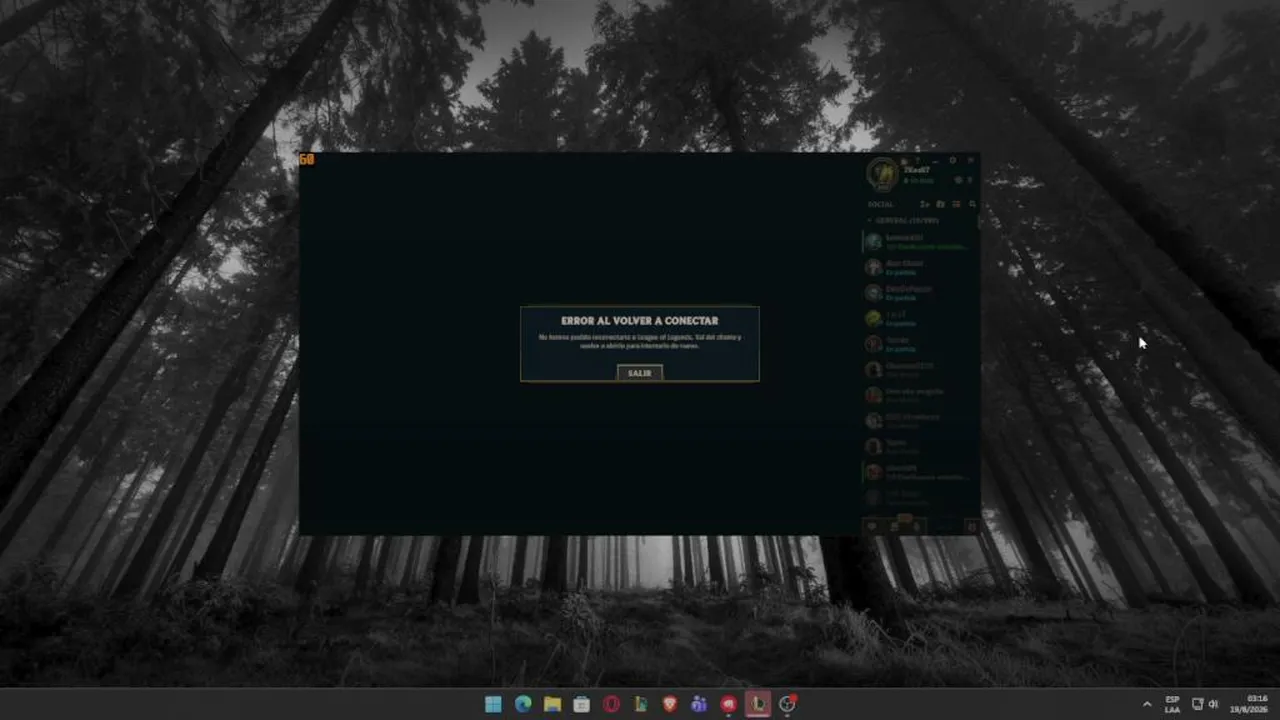Launch Brave browser from the taskbar
This screenshot has height=720, width=1280.
(x=670, y=704)
